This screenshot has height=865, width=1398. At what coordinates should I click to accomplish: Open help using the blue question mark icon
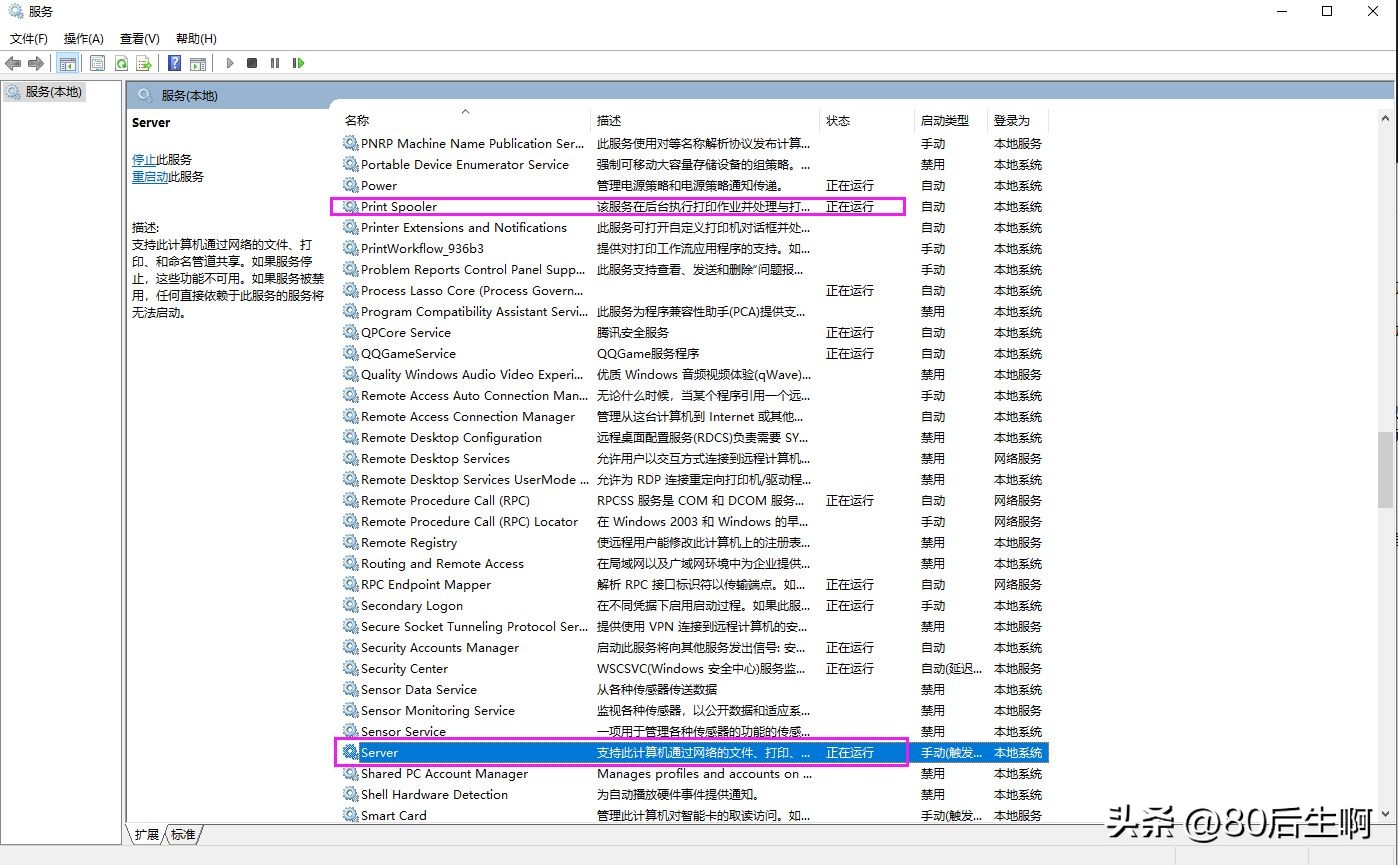click(x=175, y=62)
